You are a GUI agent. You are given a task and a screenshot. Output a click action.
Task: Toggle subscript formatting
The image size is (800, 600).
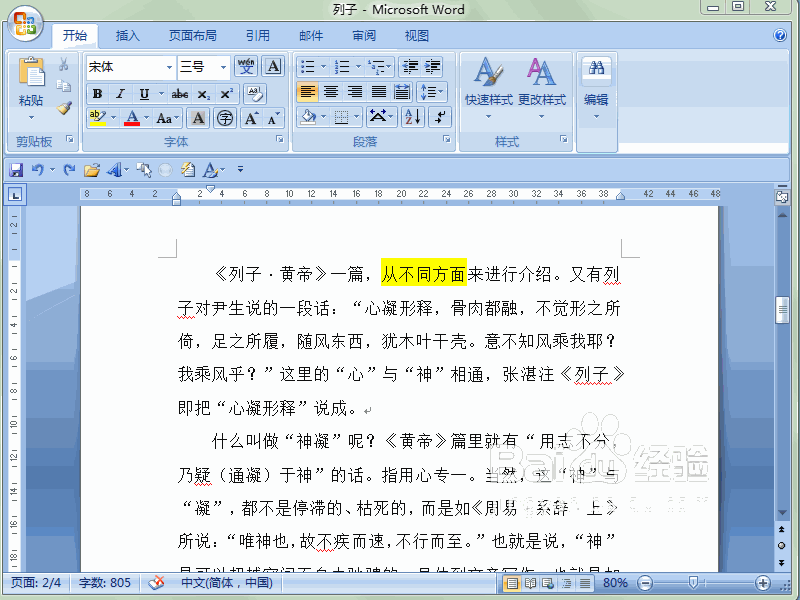(x=201, y=93)
